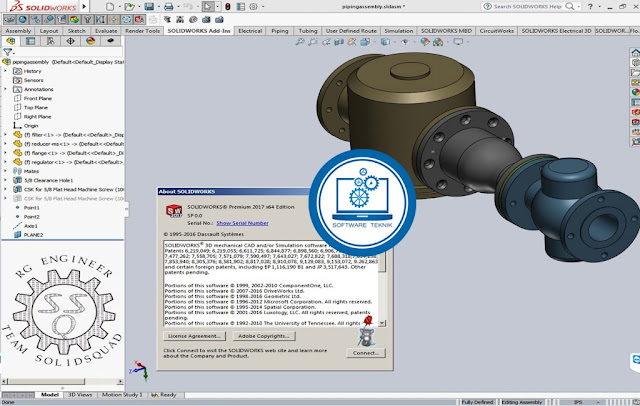Click the Rebuild traffic light icon
This screenshot has width=640, height=406.
228,7
